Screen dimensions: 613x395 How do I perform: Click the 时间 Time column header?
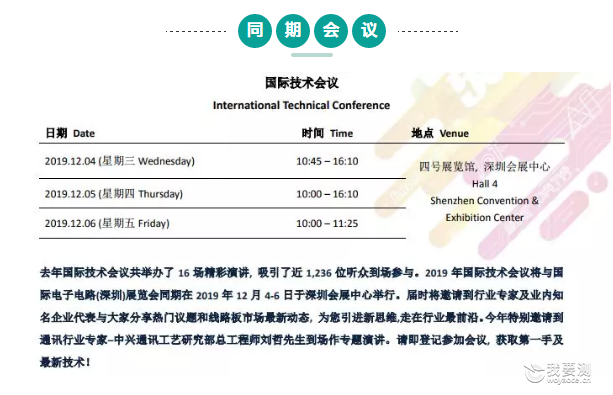pyautogui.click(x=327, y=133)
